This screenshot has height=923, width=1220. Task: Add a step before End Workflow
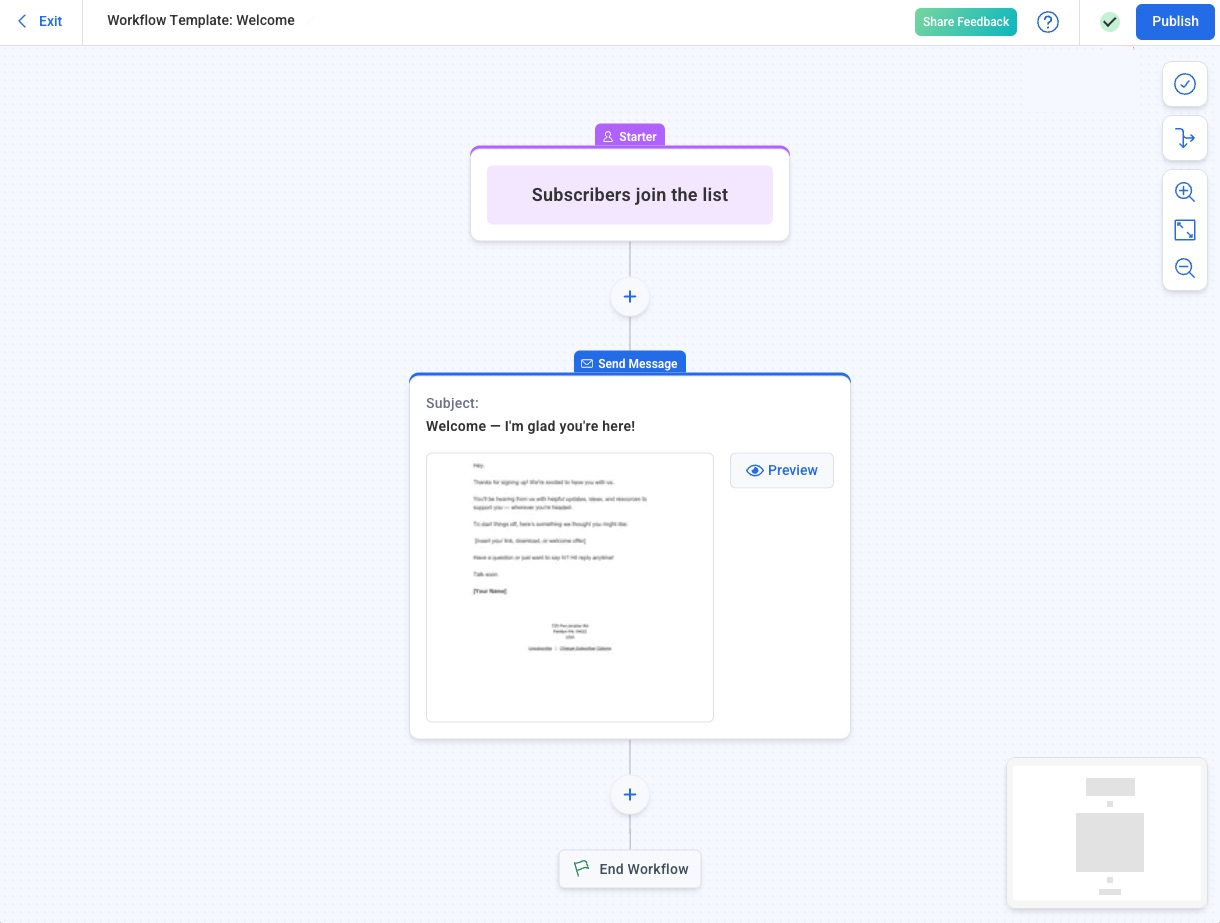pos(630,794)
